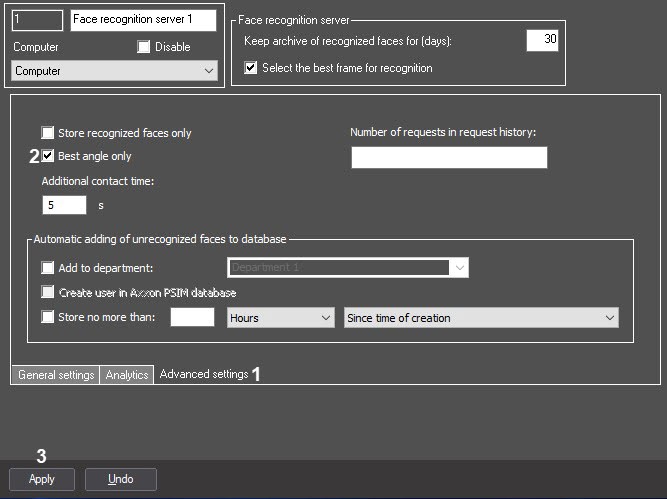Open the Analytics tab
The width and height of the screenshot is (667, 499).
pyautogui.click(x=127, y=375)
